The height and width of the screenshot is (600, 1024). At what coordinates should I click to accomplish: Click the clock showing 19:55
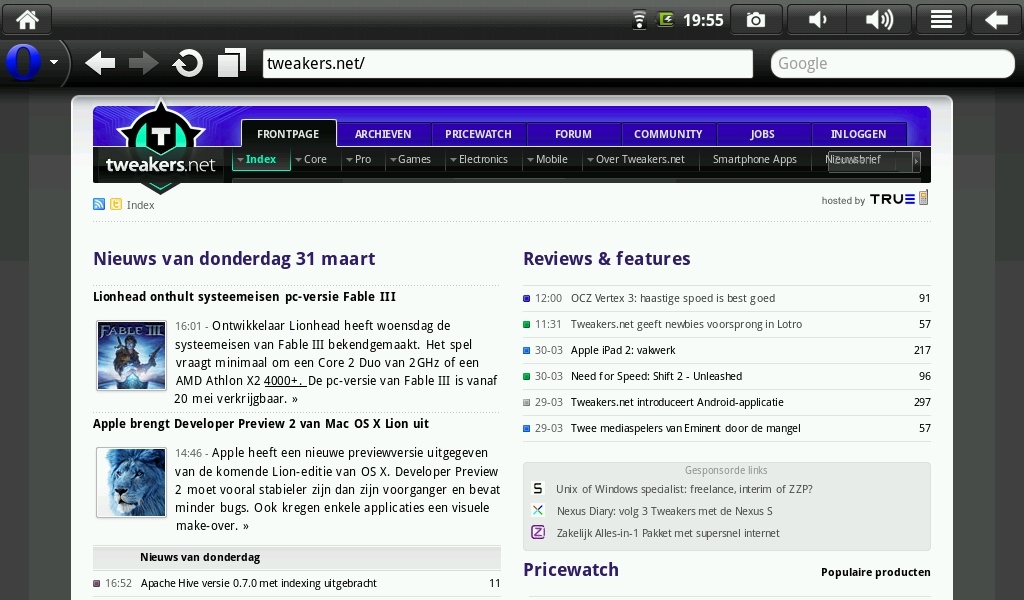[703, 20]
